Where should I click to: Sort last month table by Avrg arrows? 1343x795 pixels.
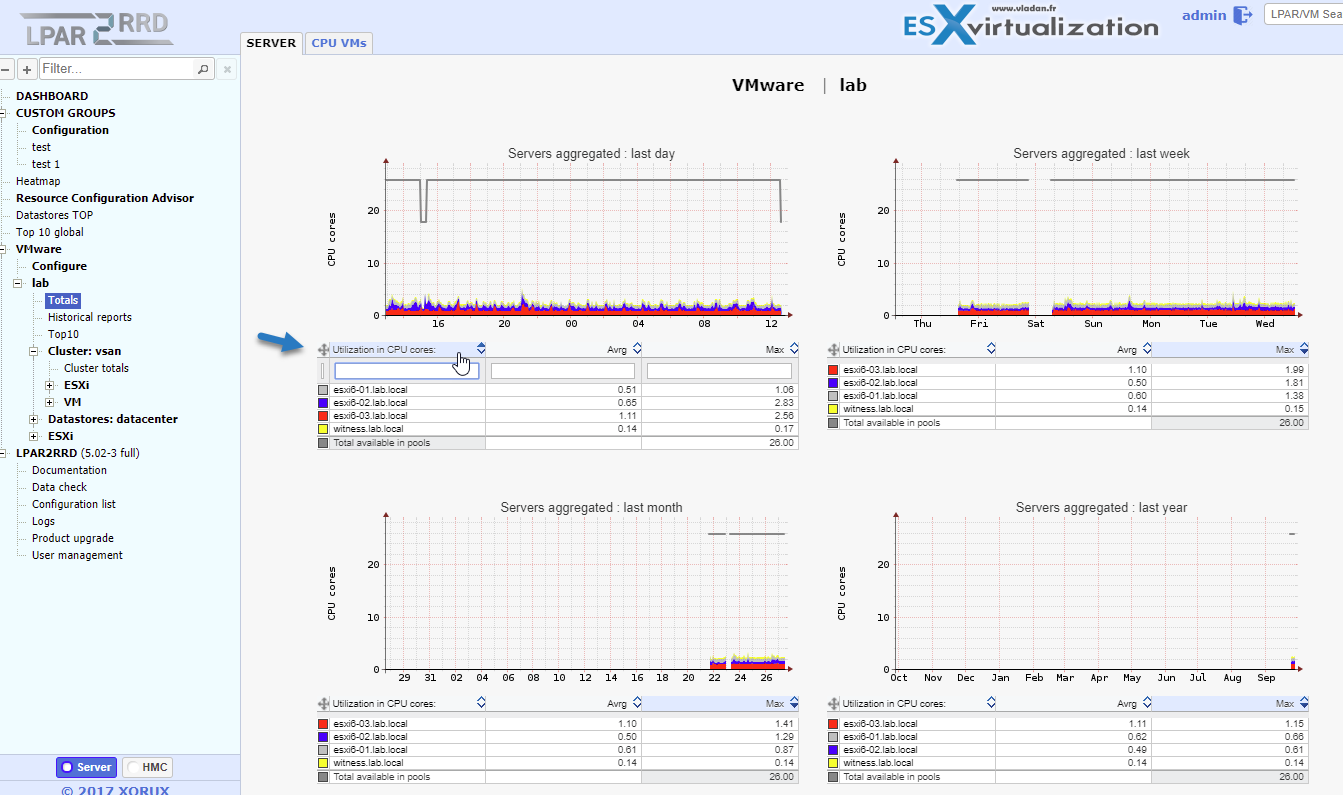[x=637, y=703]
